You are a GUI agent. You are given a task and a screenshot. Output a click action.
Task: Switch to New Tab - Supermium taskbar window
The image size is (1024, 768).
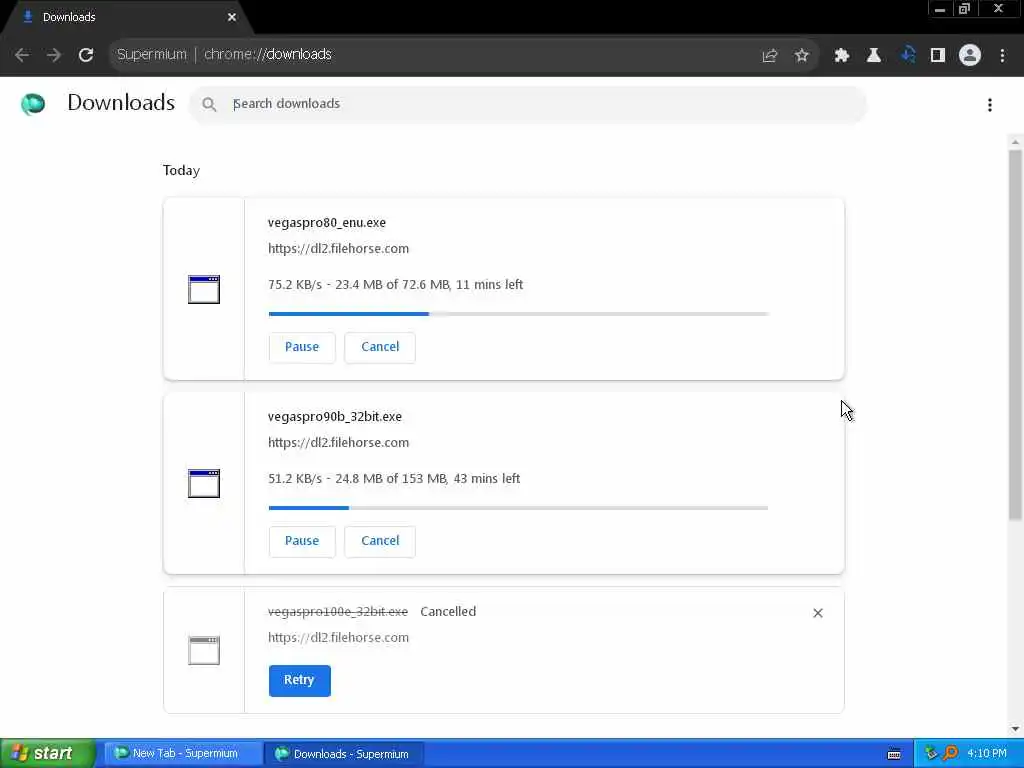point(182,754)
